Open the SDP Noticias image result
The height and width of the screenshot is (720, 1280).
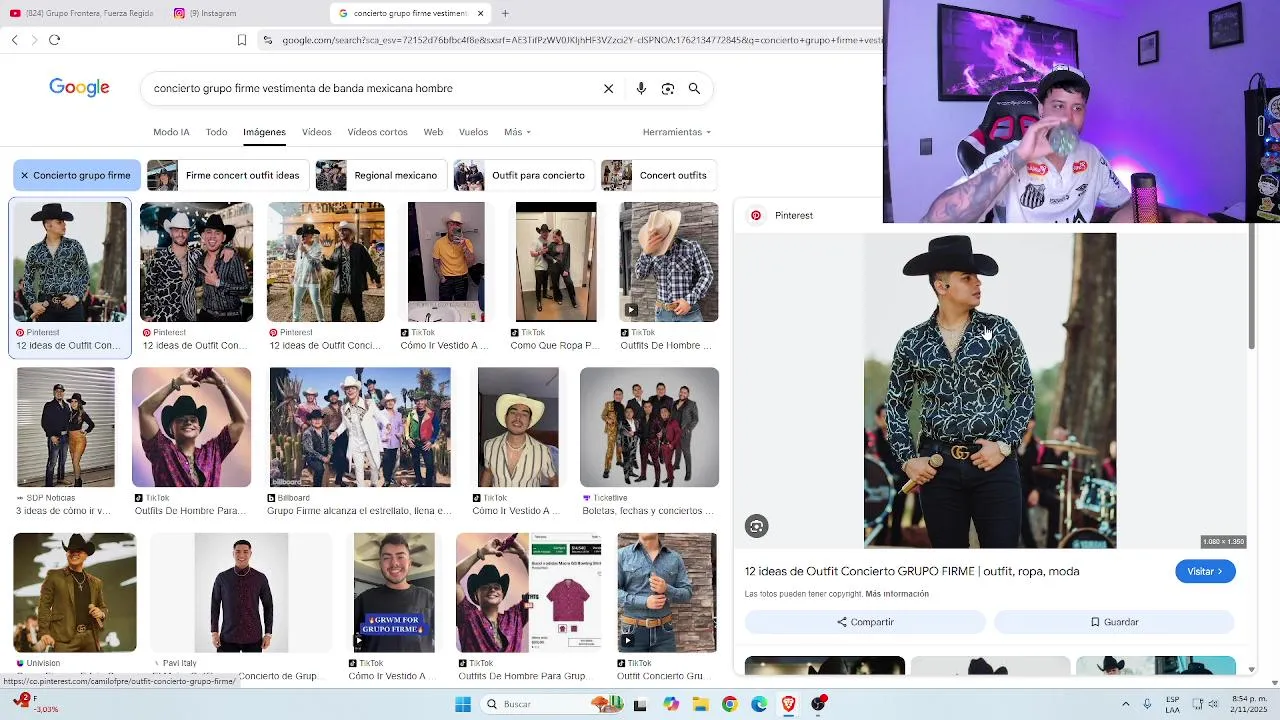[x=66, y=427]
